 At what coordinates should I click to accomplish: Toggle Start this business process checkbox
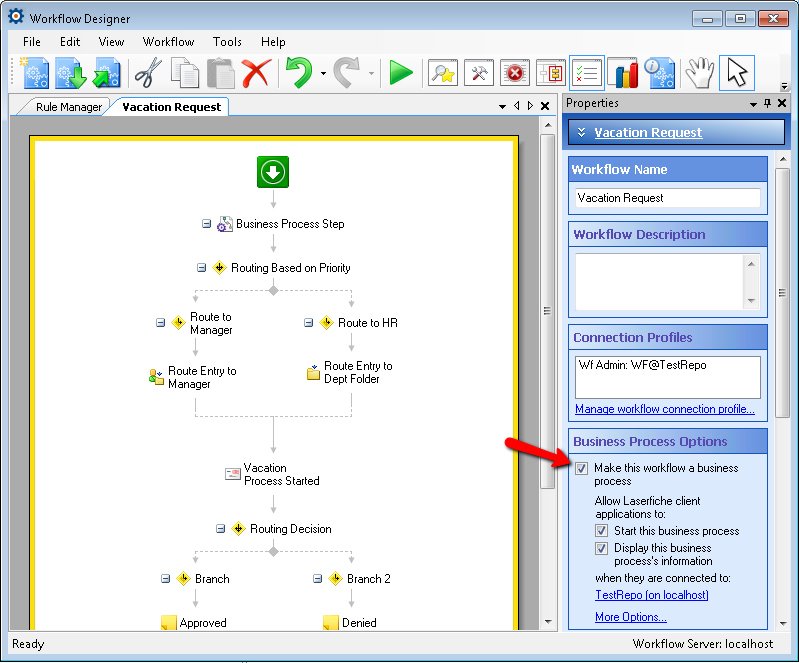tap(601, 531)
